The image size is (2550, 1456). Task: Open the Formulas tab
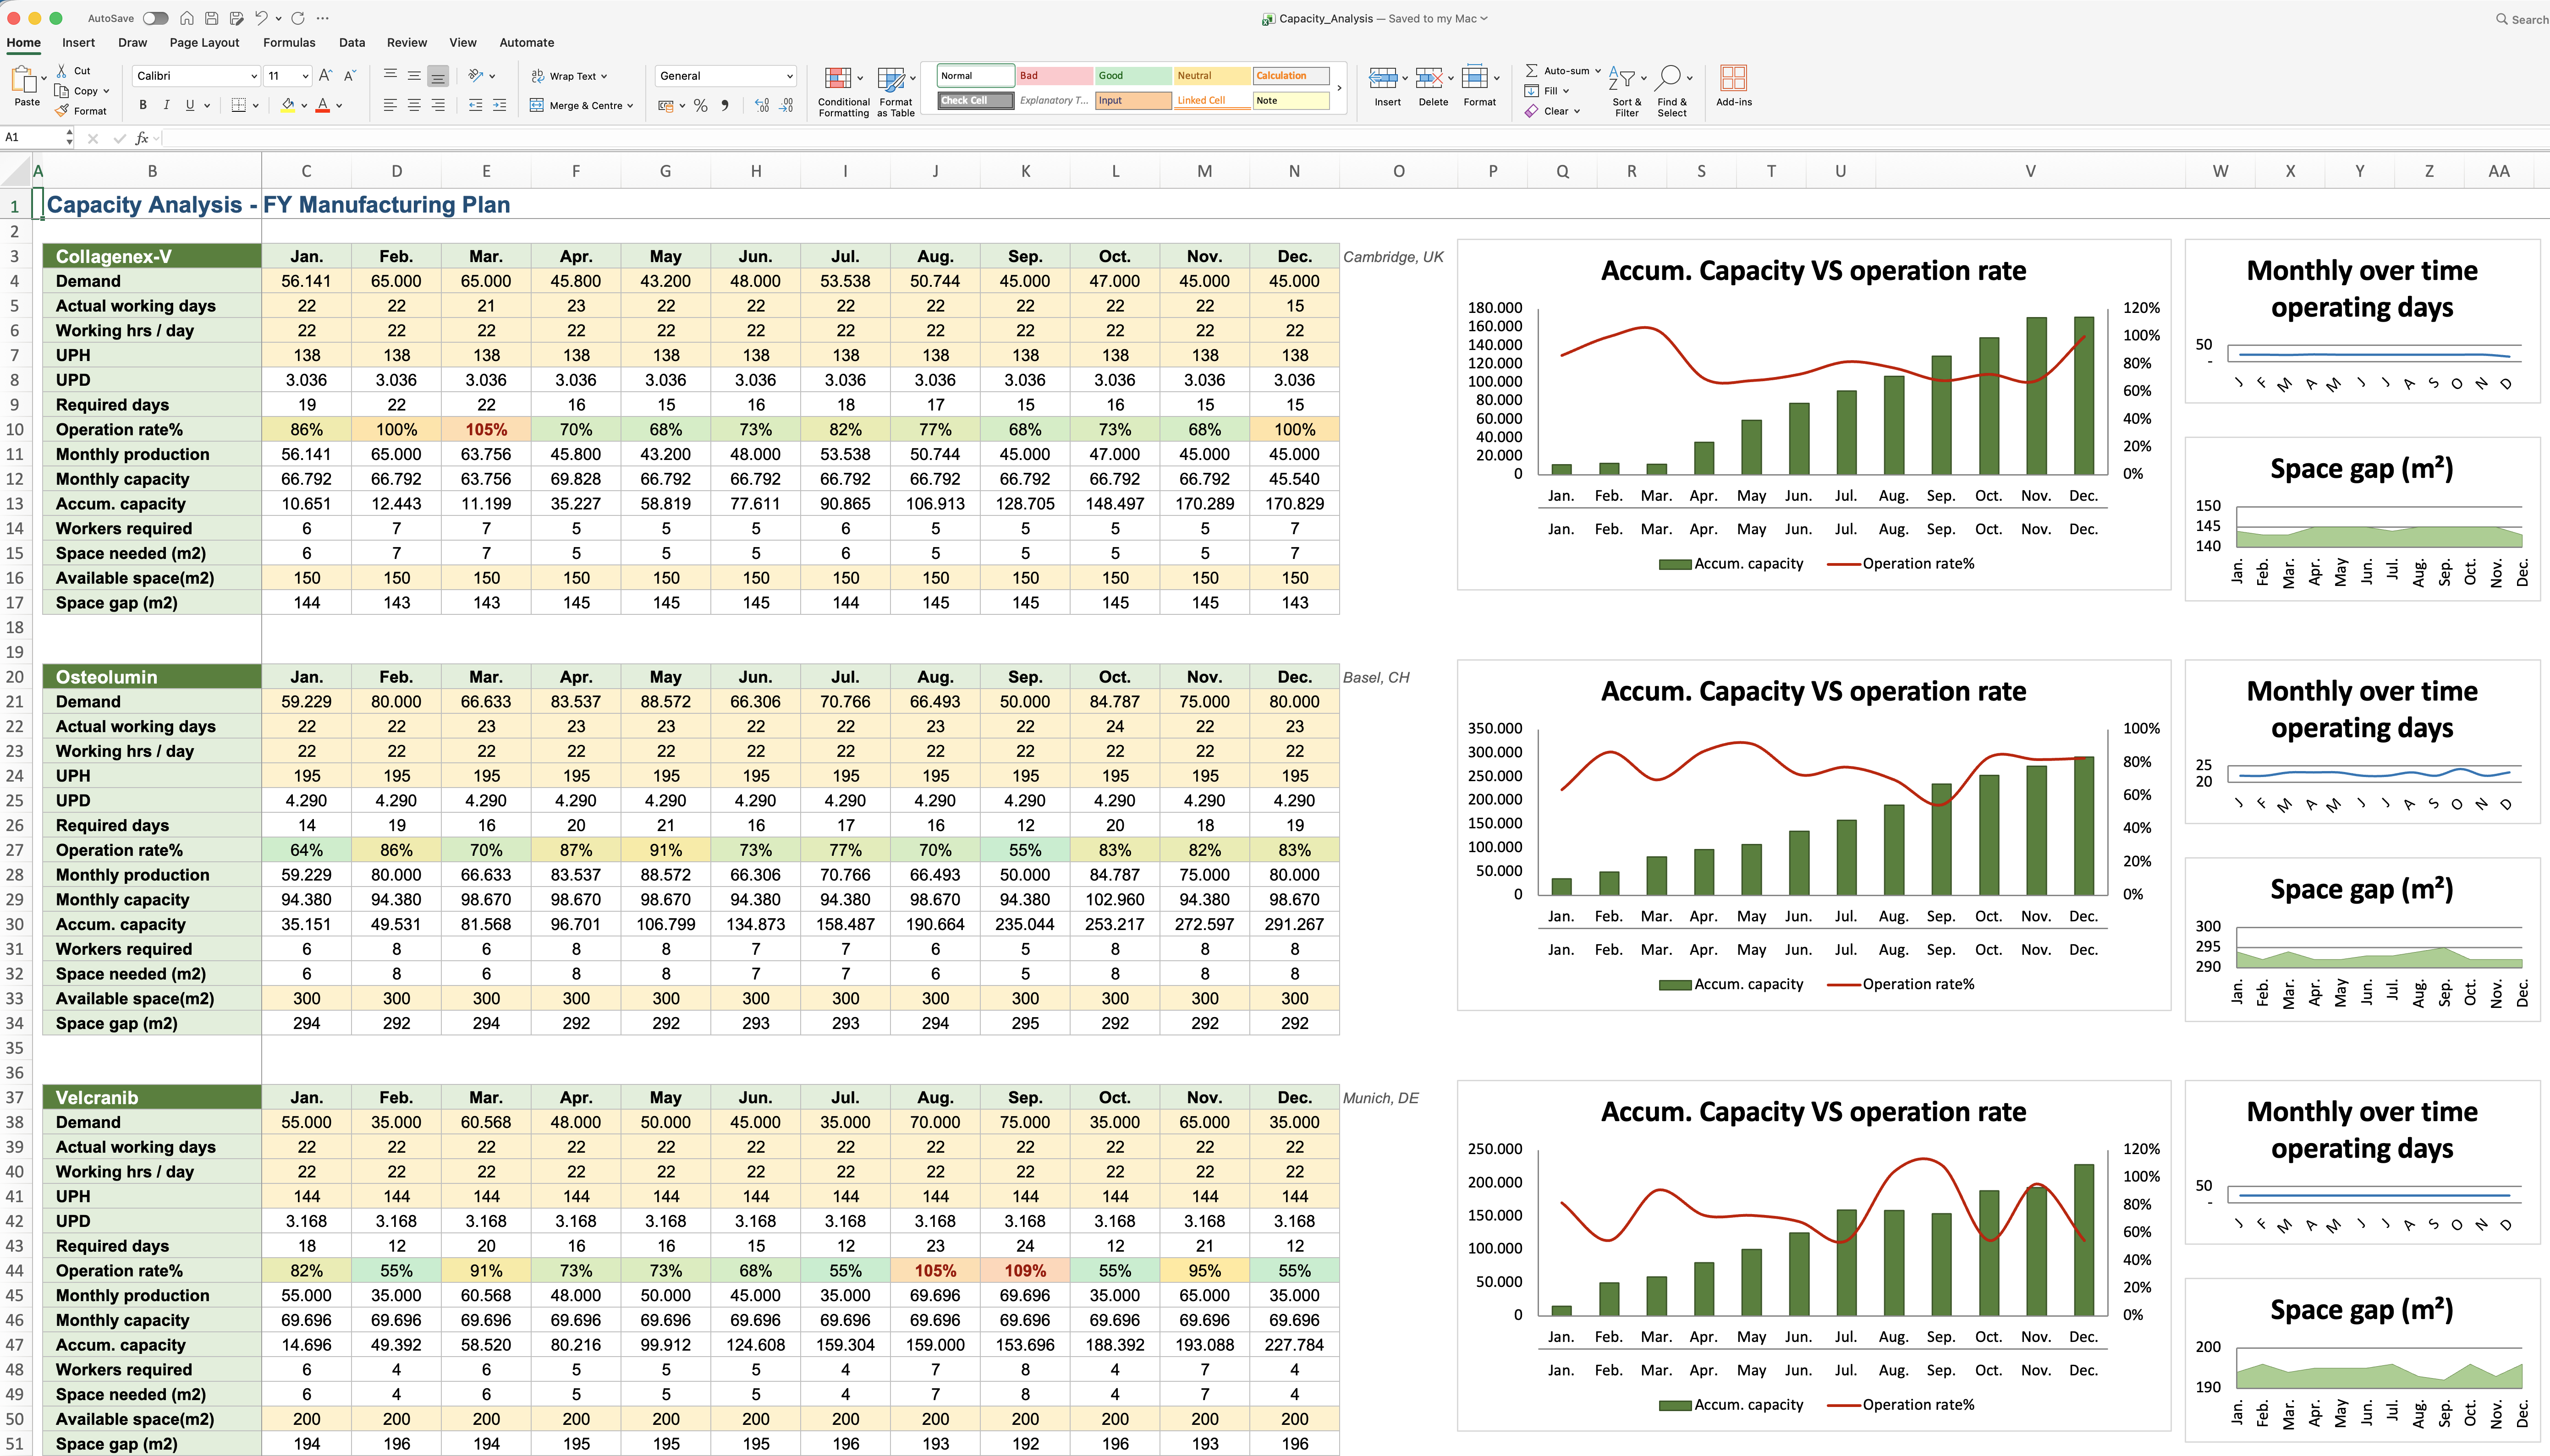click(x=289, y=42)
